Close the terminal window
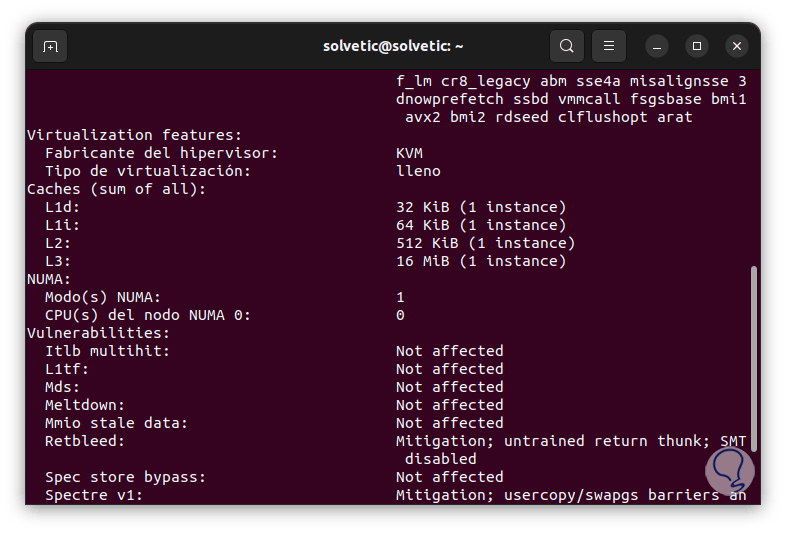 [737, 46]
